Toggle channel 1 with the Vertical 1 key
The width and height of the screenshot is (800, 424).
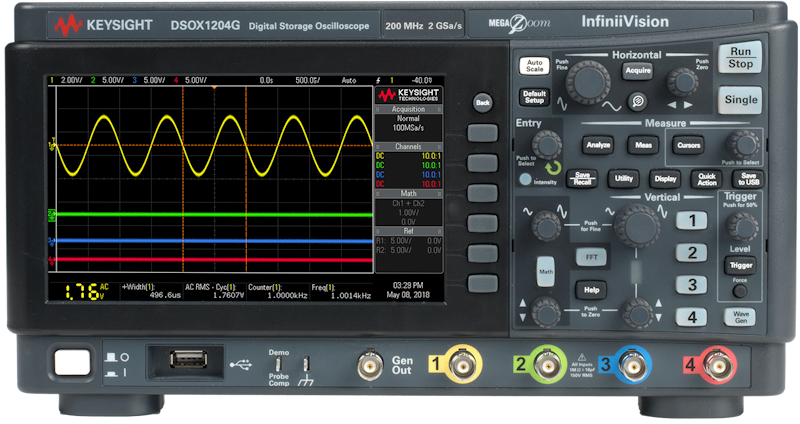692,220
